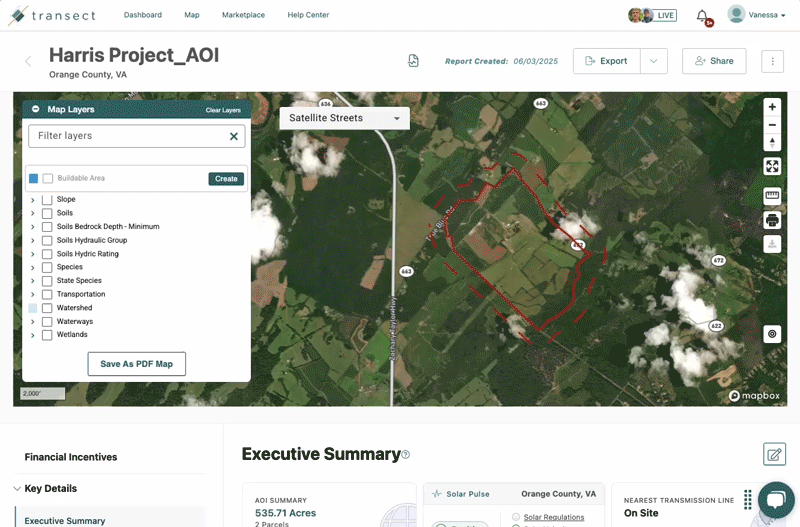Viewport: 800px width, 527px height.
Task: Check the Soils Hydraulic Group layer
Action: (x=47, y=240)
